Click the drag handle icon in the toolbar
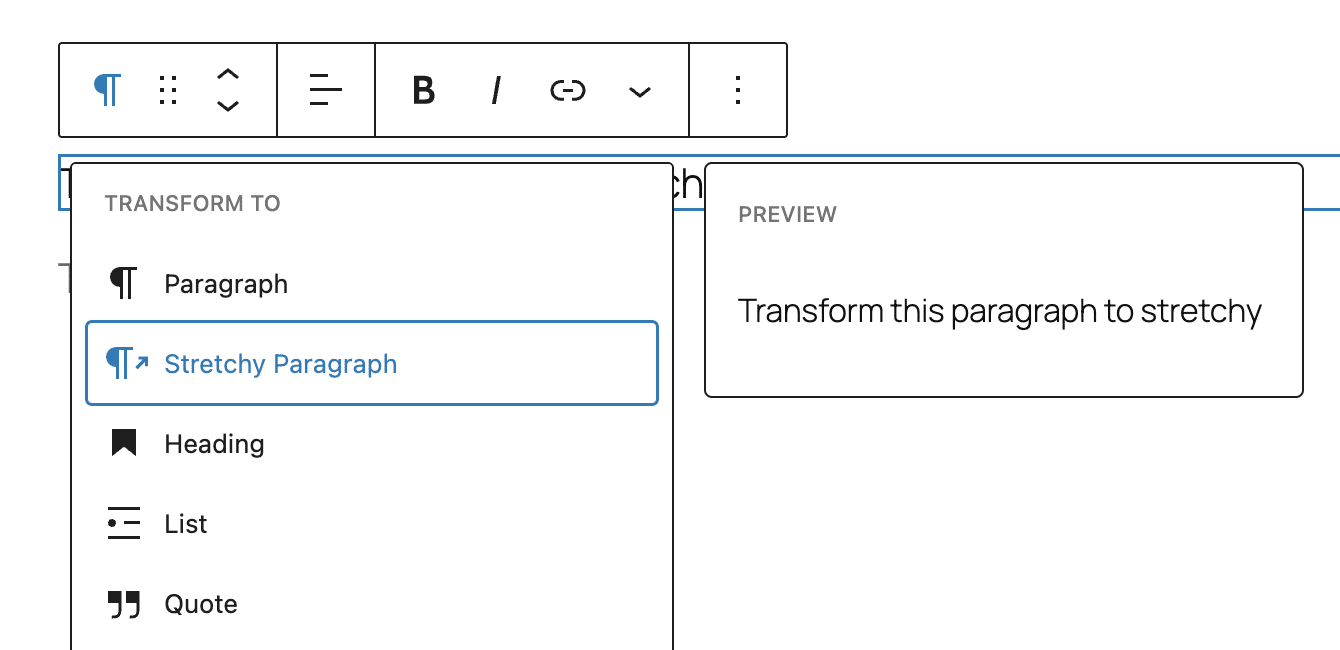 coord(167,90)
